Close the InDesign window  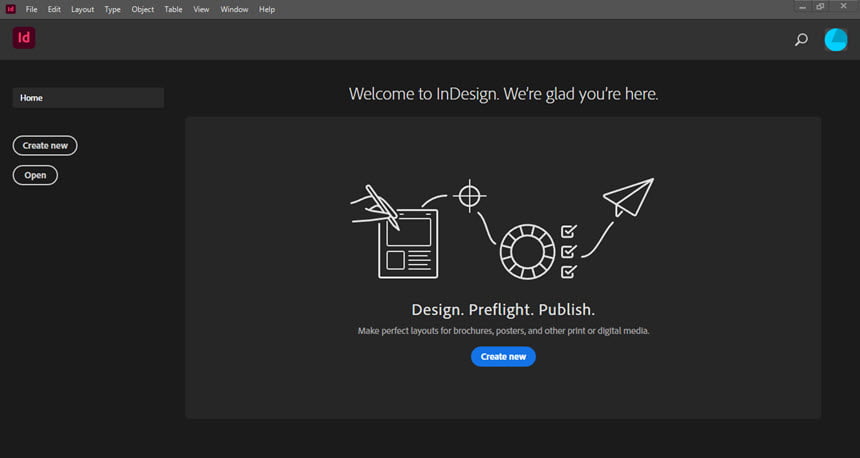(844, 7)
